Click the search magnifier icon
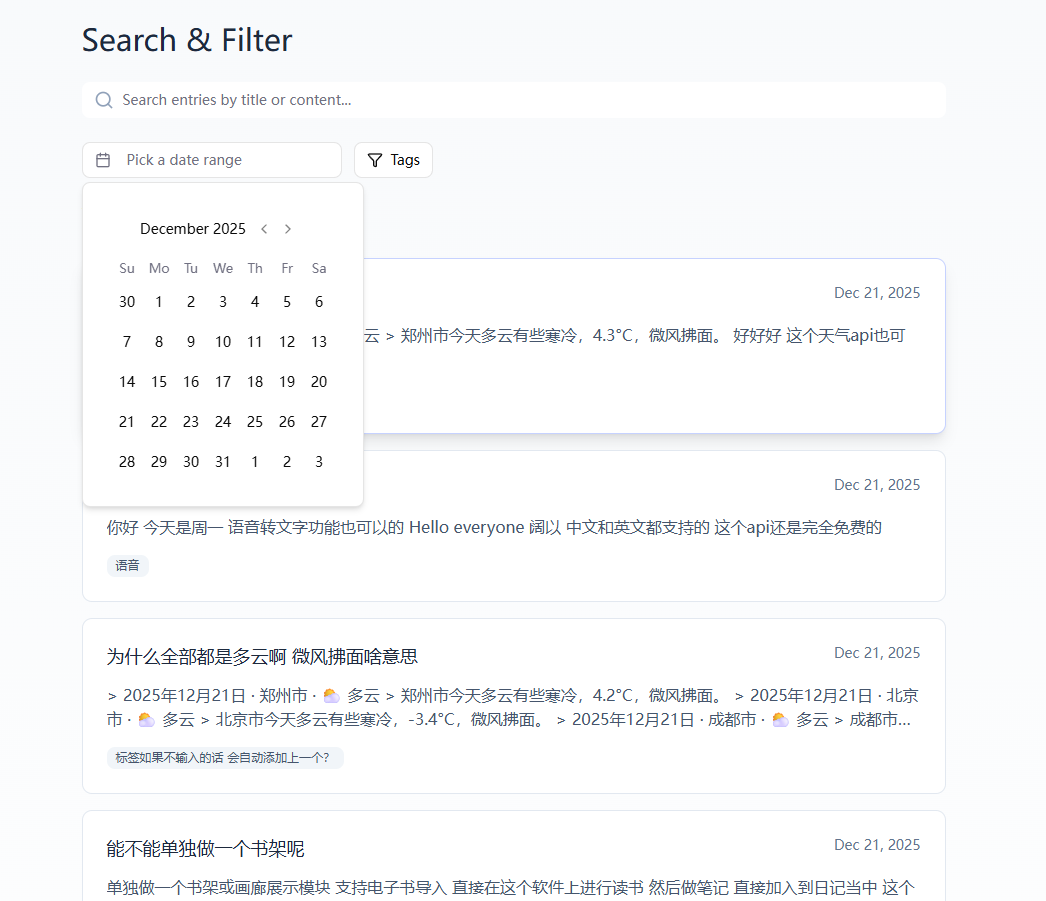Screen dimensions: 1046x901 tap(104, 100)
